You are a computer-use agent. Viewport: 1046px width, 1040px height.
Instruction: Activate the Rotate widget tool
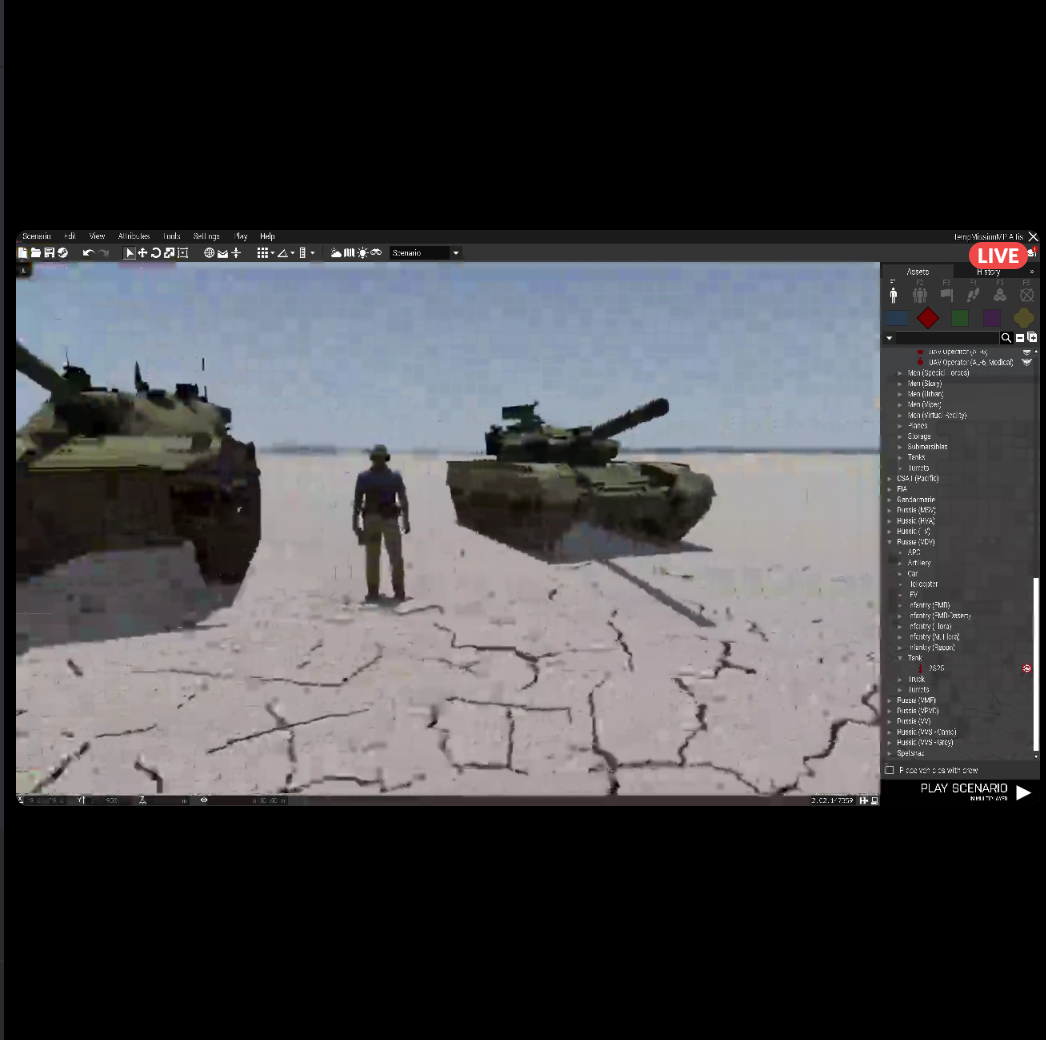[x=156, y=253]
